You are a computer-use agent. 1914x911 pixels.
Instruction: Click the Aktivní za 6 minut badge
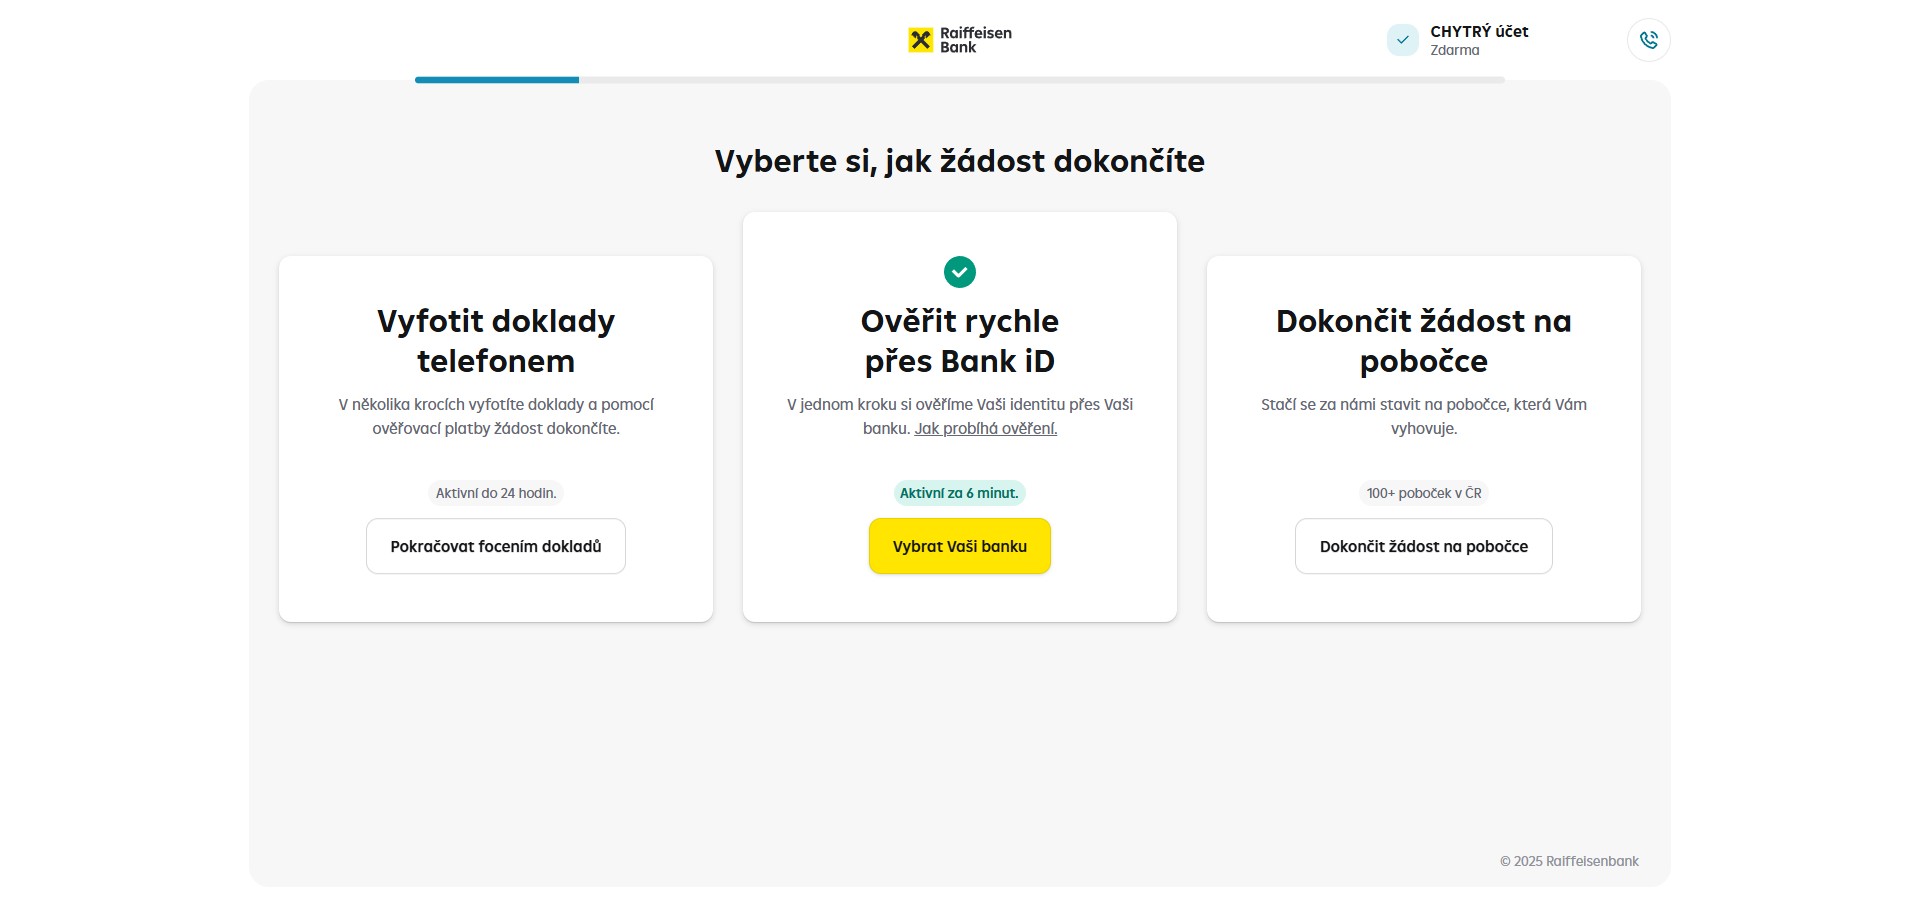[959, 493]
